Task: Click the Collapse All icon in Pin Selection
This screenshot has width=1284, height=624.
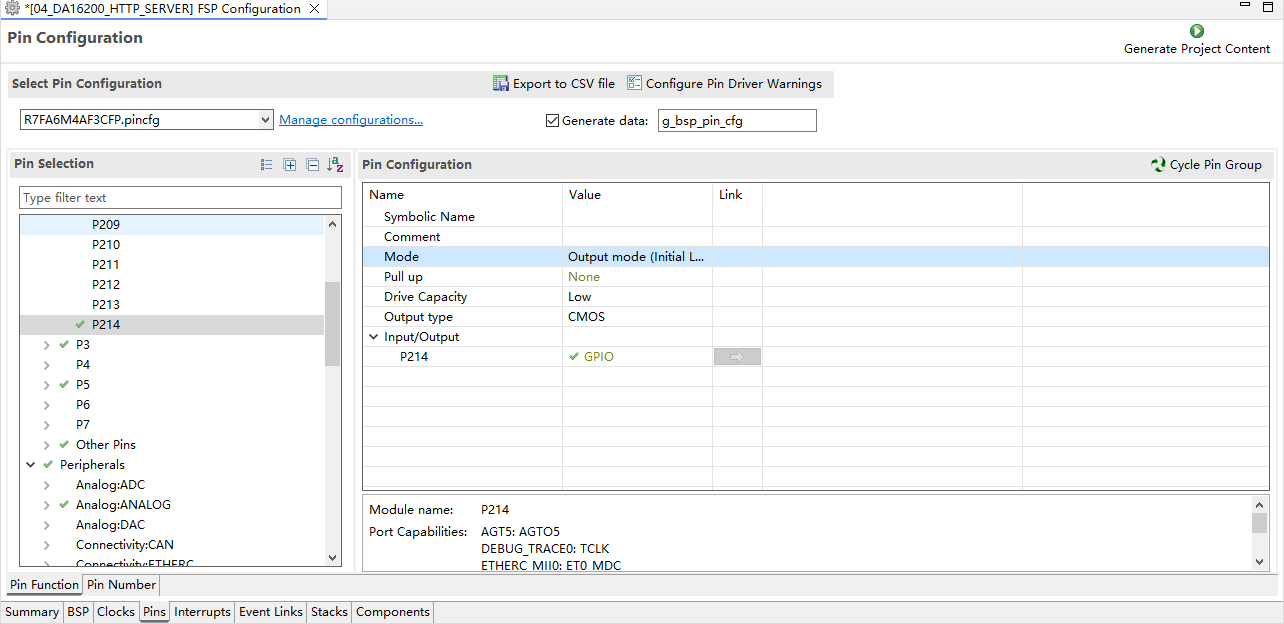Action: pyautogui.click(x=313, y=165)
